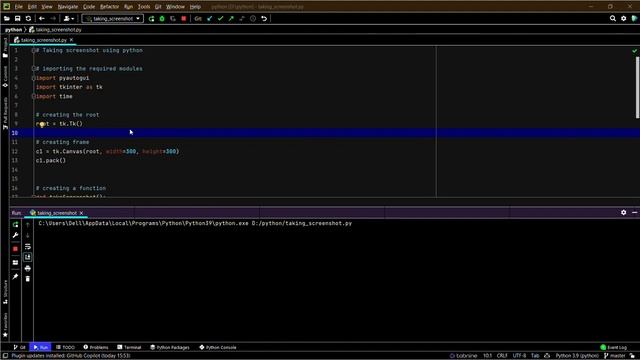Open the Event Log button
640x360 pixels.
tap(614, 347)
